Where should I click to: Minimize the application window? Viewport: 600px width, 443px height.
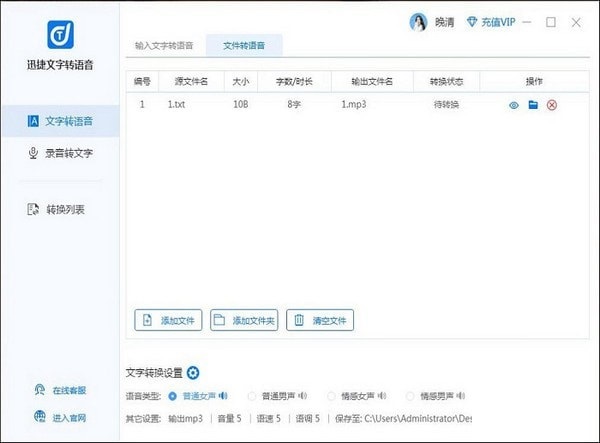coord(527,22)
